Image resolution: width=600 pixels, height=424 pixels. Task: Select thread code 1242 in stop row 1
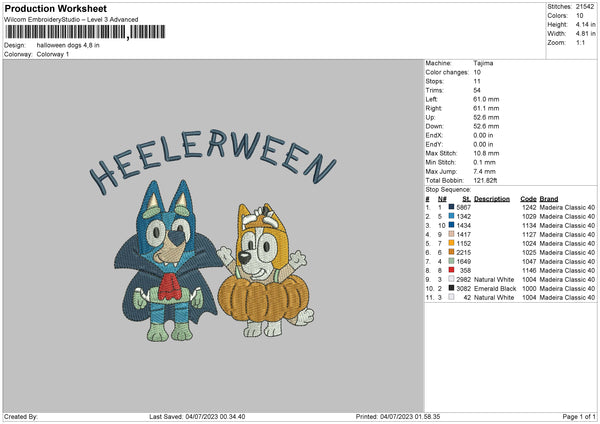(529, 207)
